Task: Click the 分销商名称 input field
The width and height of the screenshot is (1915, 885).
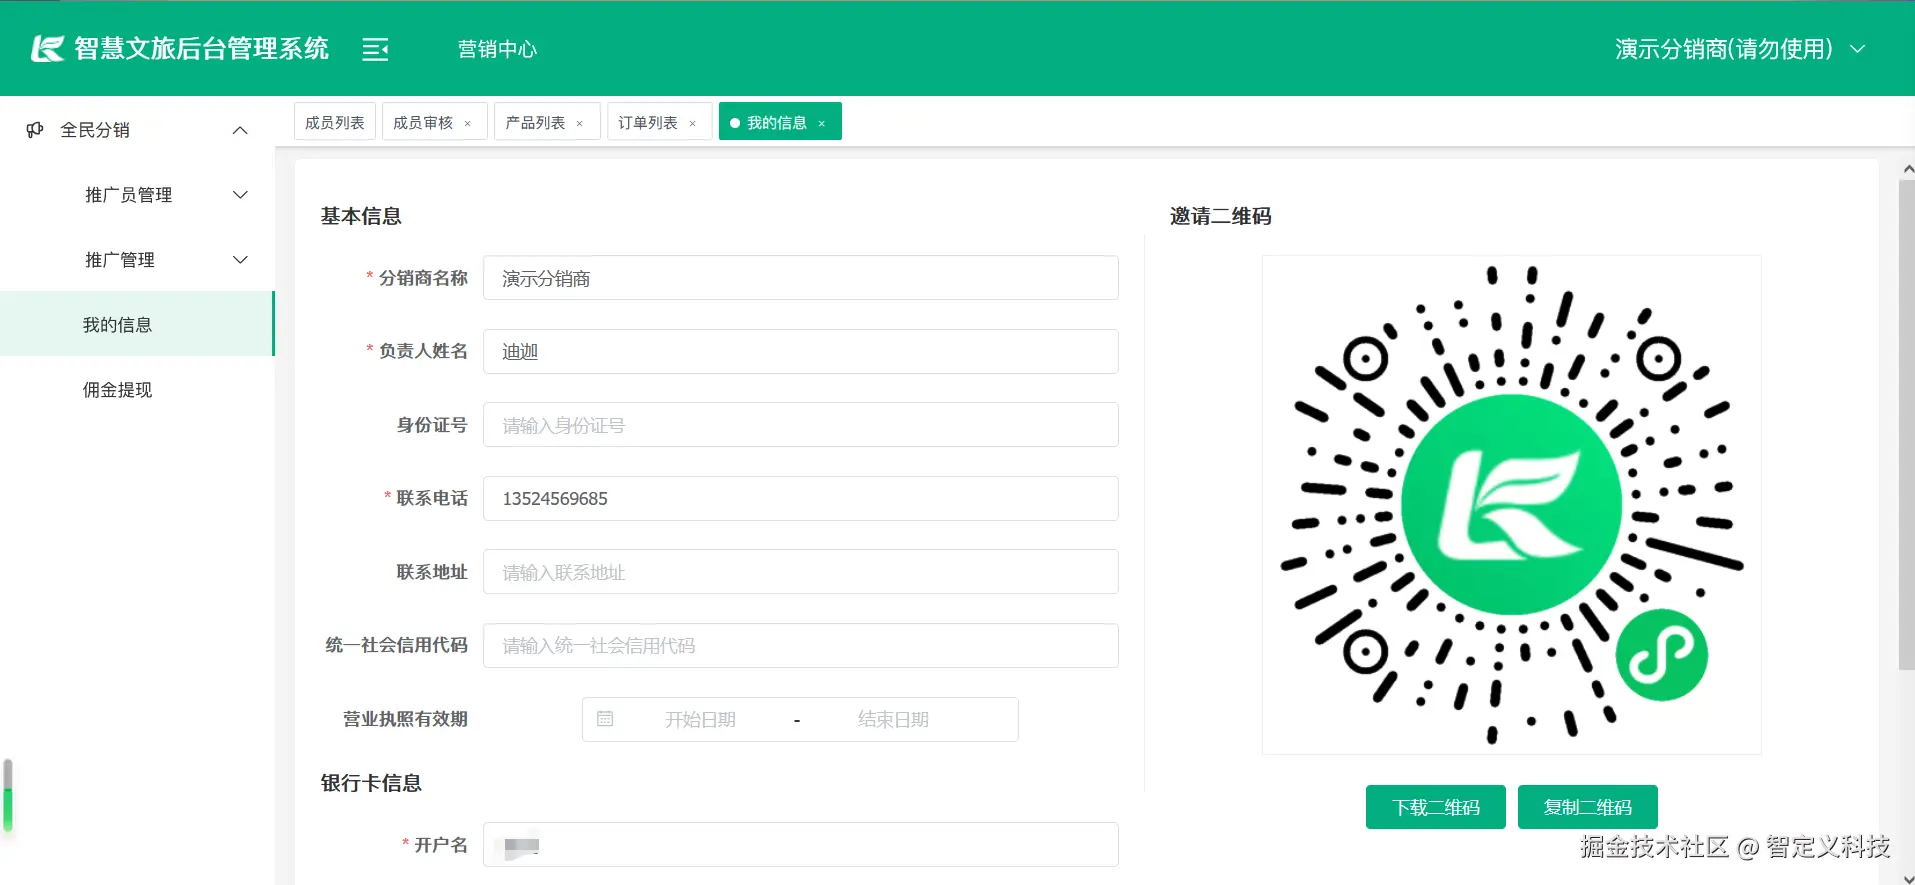Action: (801, 278)
